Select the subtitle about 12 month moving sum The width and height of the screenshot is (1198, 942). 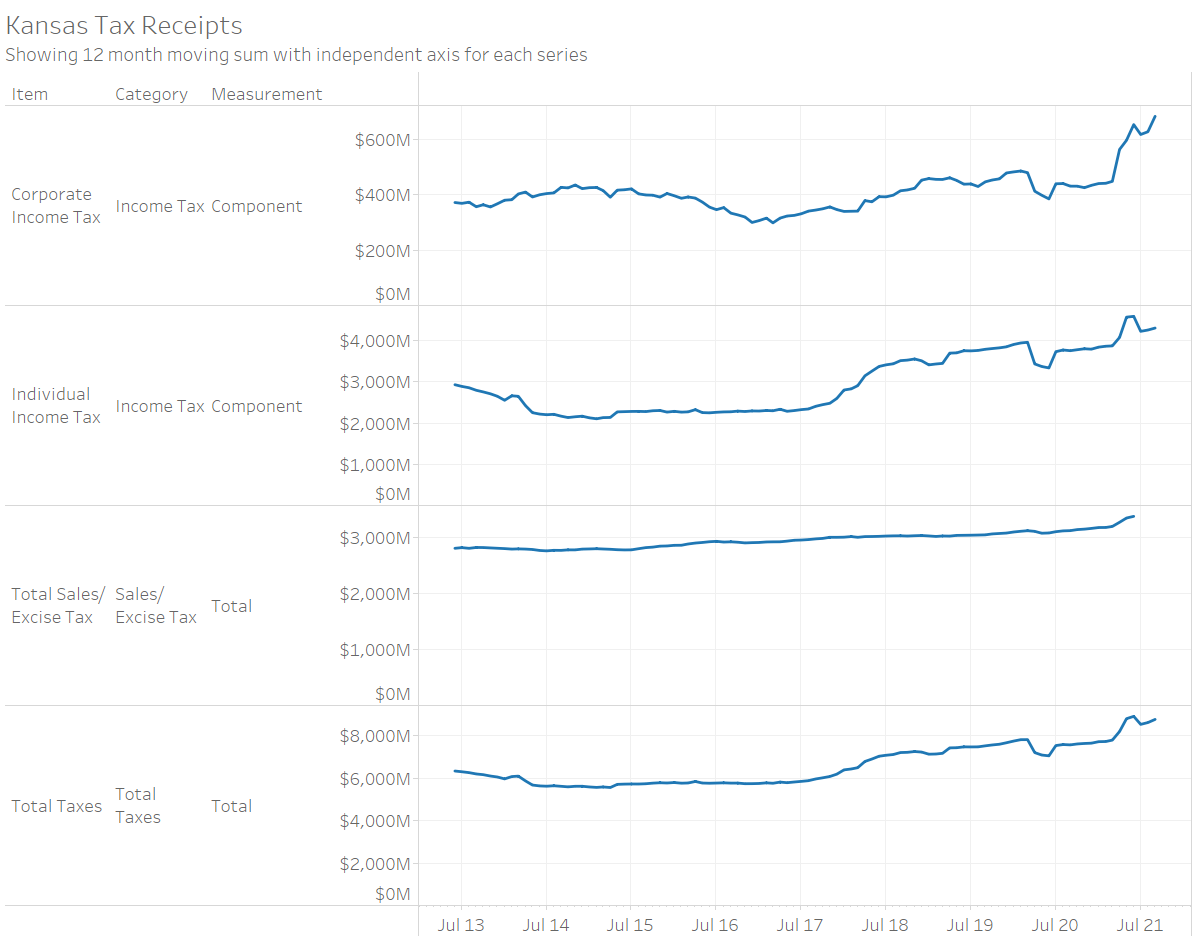pyautogui.click(x=296, y=55)
